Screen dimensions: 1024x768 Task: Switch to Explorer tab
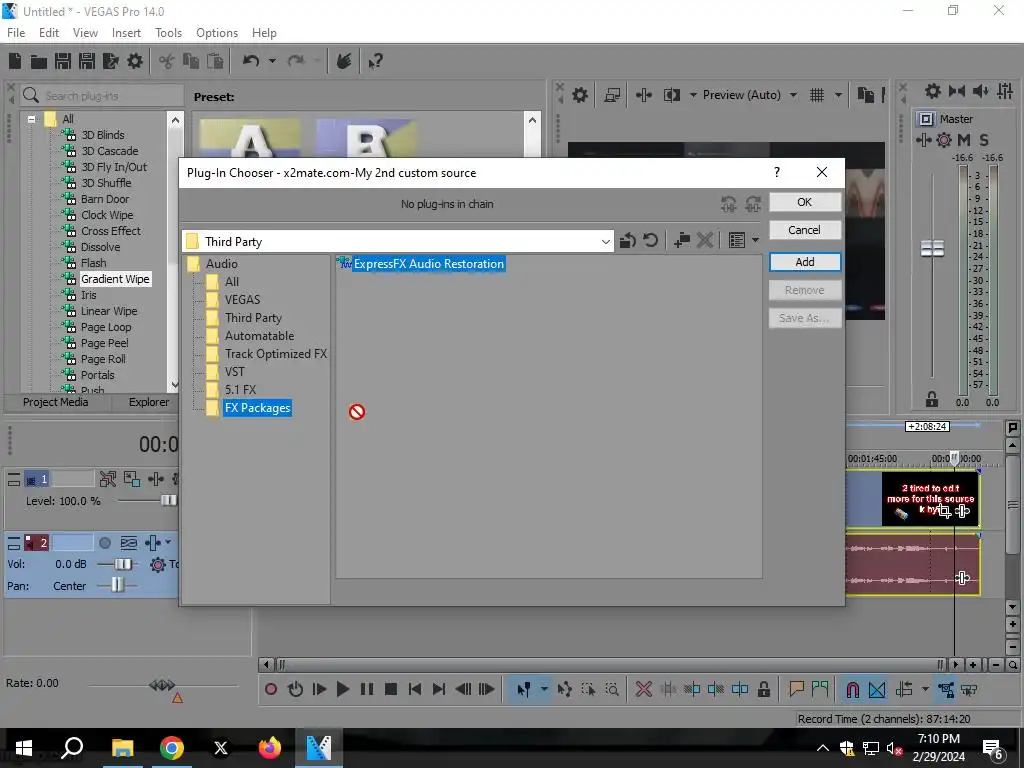click(148, 402)
